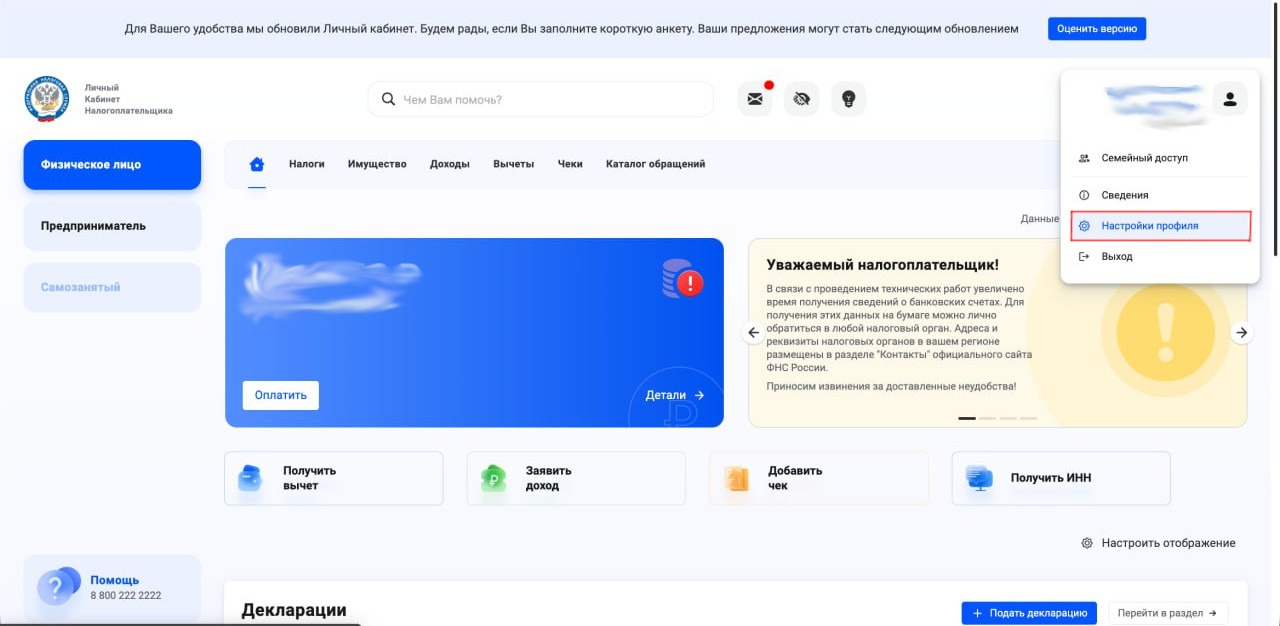Expand Детали on the blue card
The width and height of the screenshot is (1280, 626).
(x=675, y=395)
